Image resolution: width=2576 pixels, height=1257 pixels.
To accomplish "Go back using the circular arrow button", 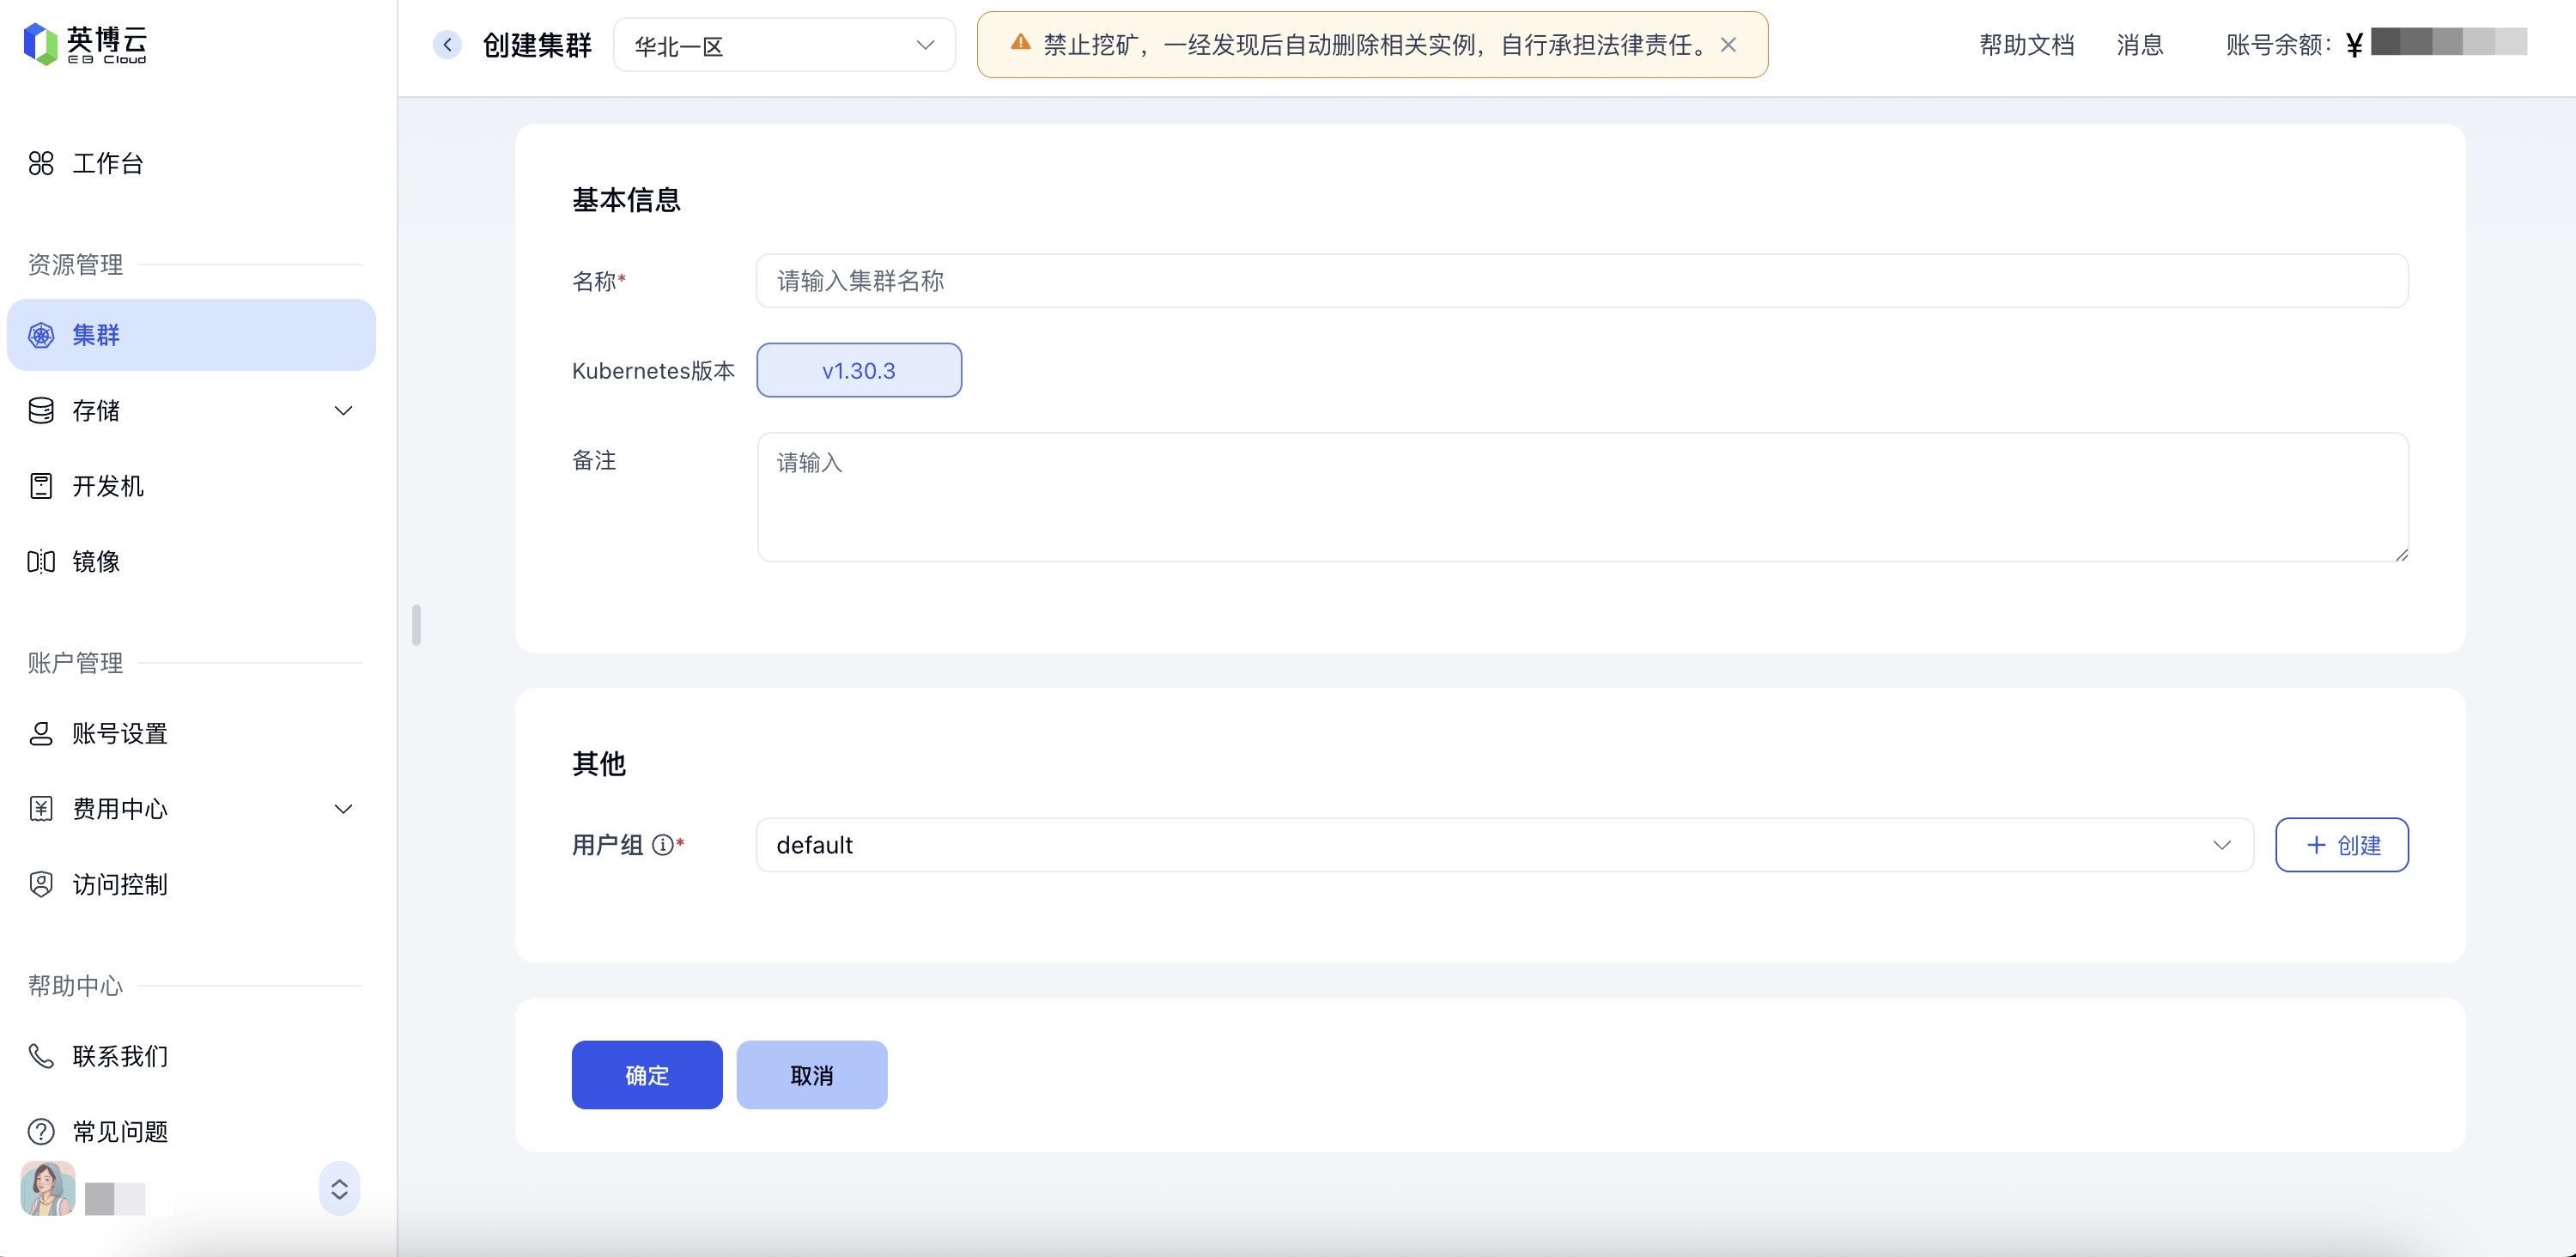I will pyautogui.click(x=447, y=45).
